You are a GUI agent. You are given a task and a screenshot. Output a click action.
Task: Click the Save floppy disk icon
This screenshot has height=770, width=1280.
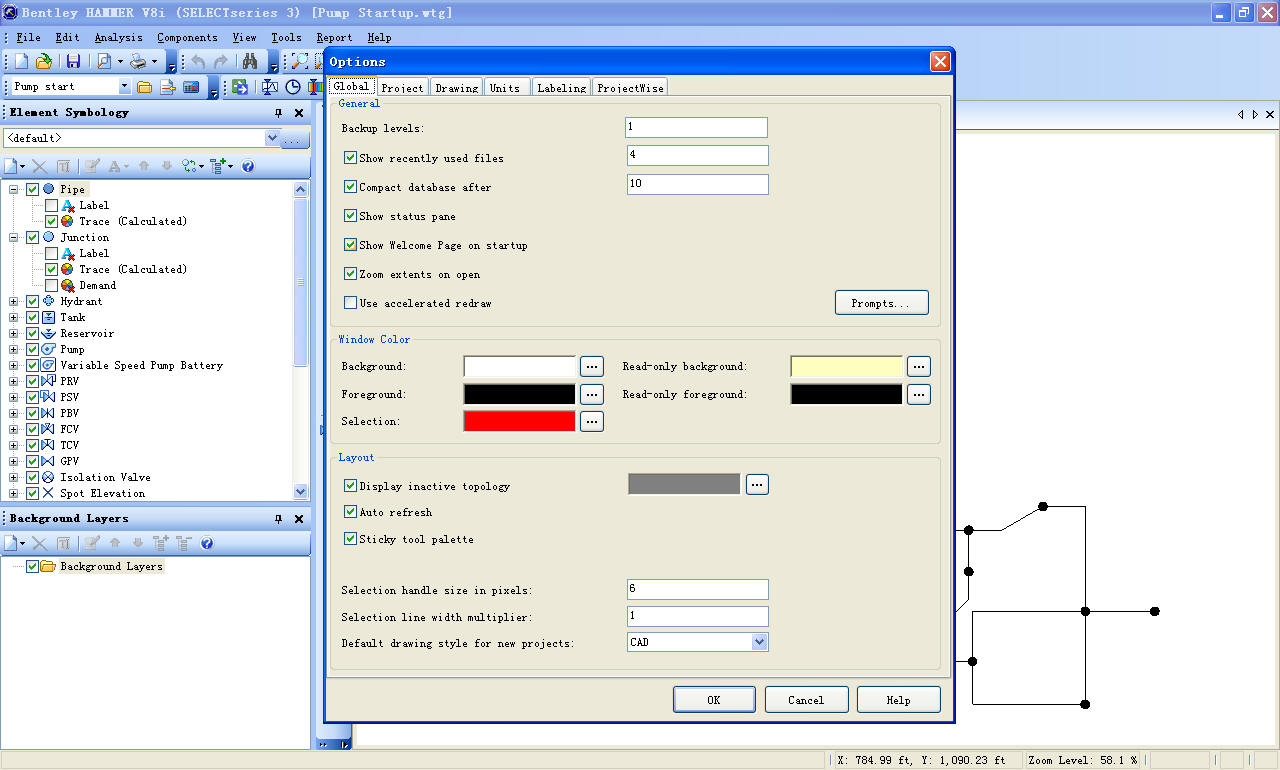[73, 62]
